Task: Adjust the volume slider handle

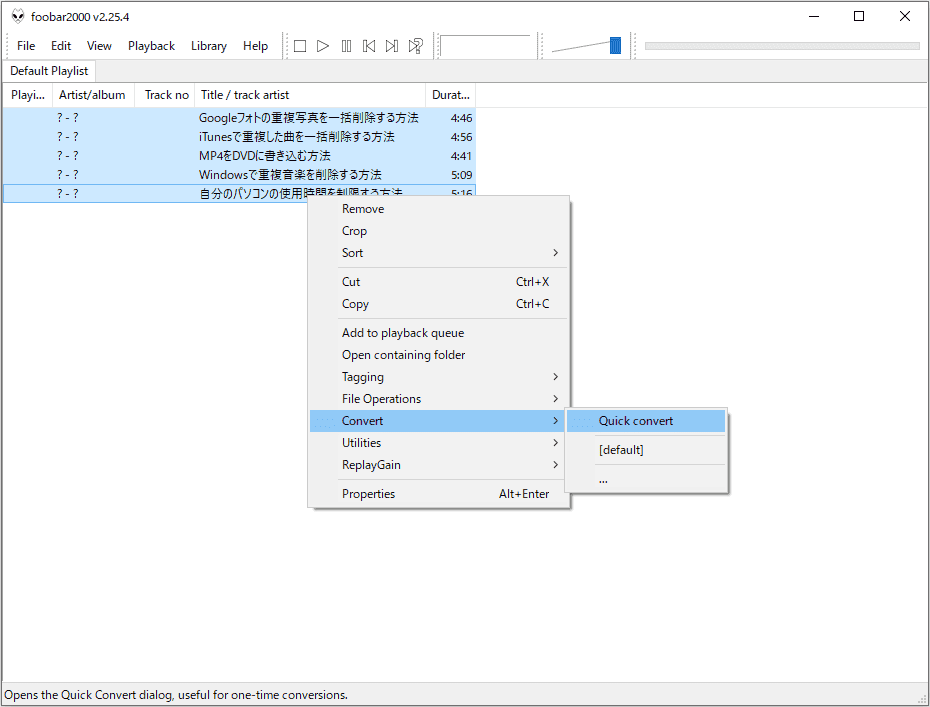Action: [615, 45]
